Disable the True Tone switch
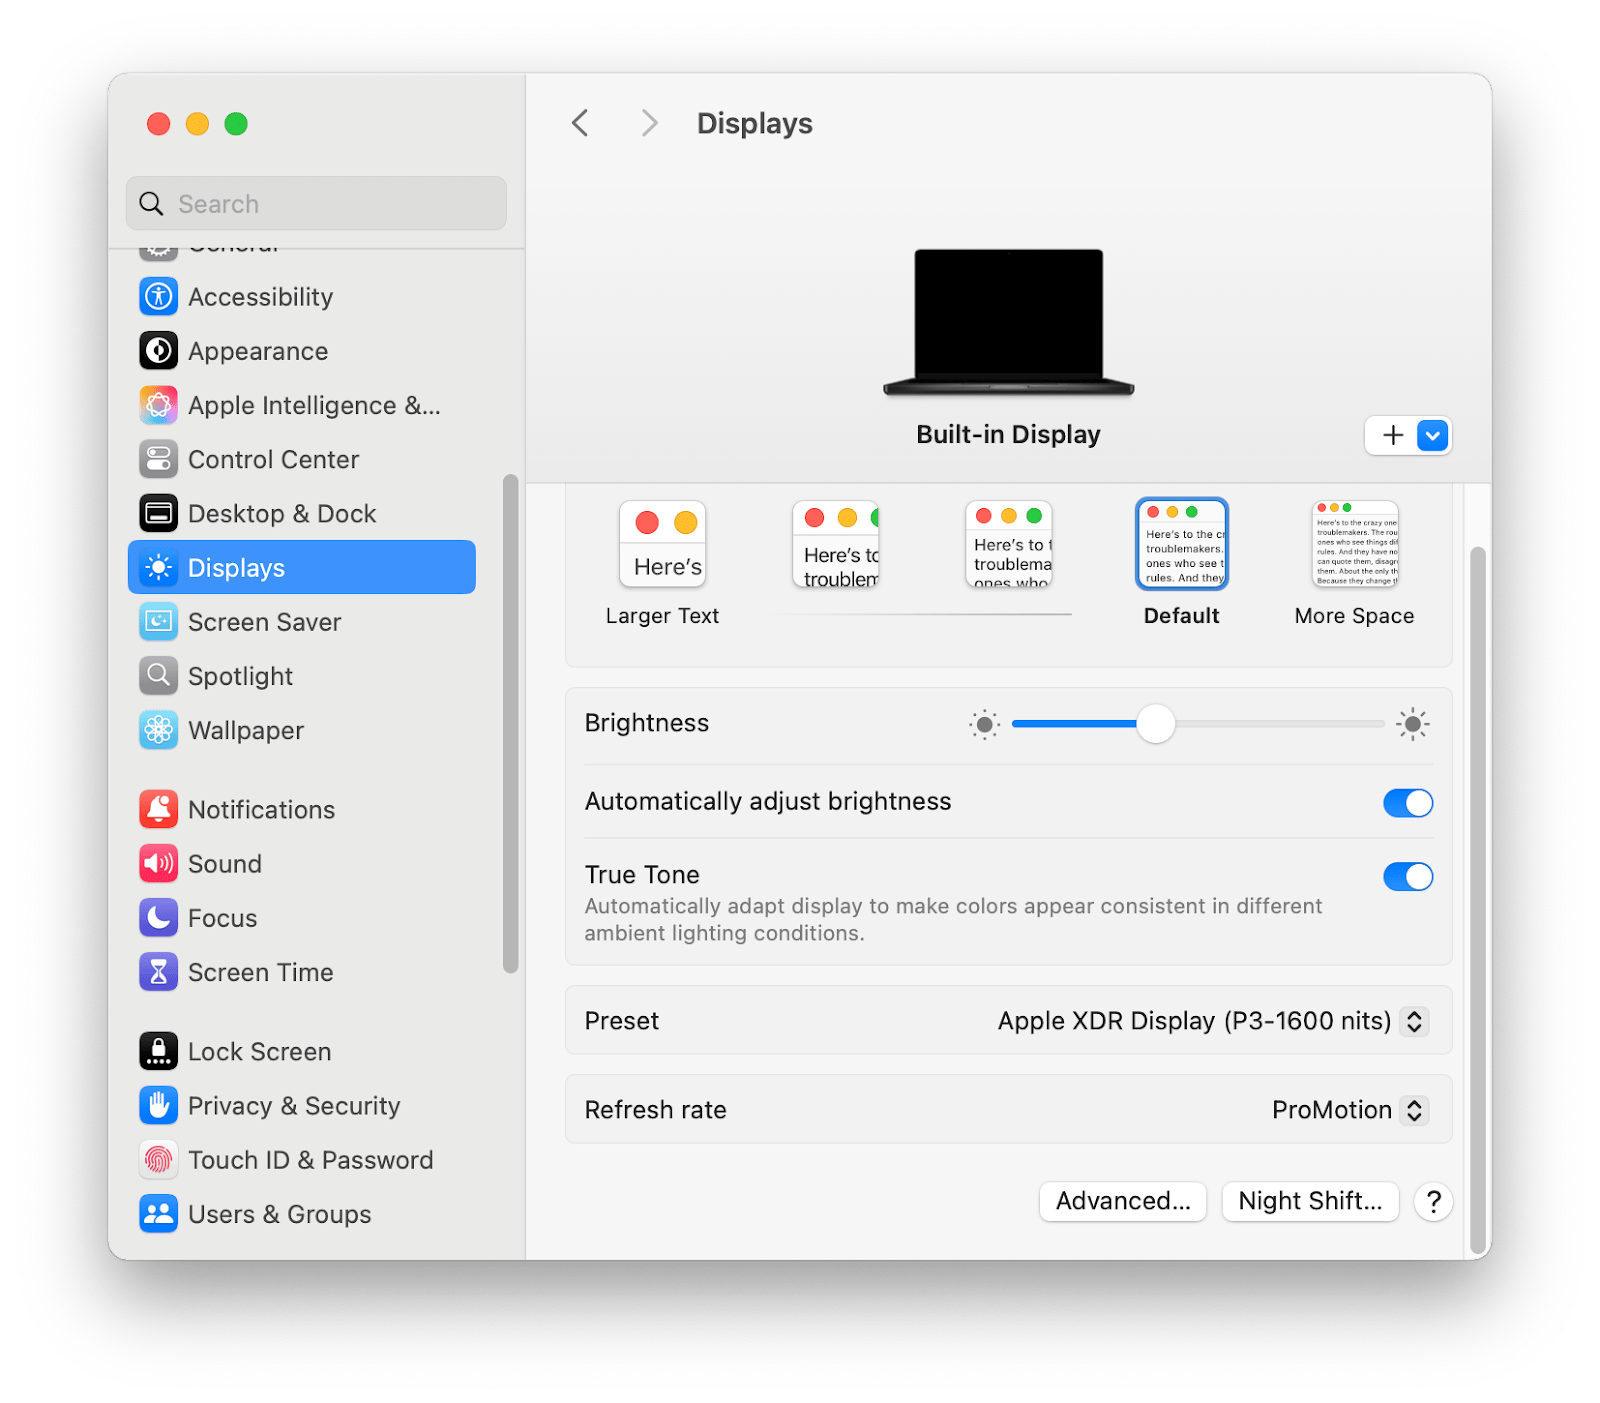 point(1408,877)
